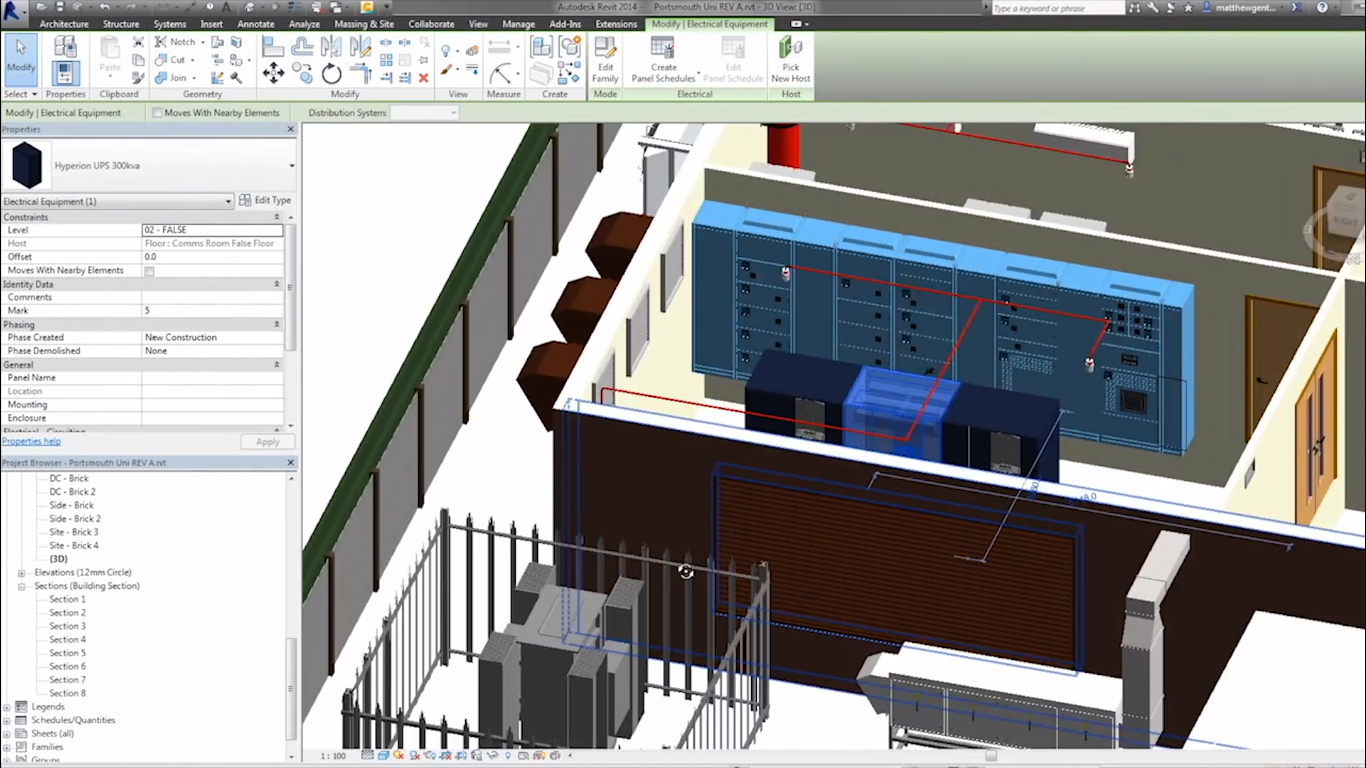The width and height of the screenshot is (1366, 768).
Task: Switch to the Collaborate tab
Action: (431, 24)
